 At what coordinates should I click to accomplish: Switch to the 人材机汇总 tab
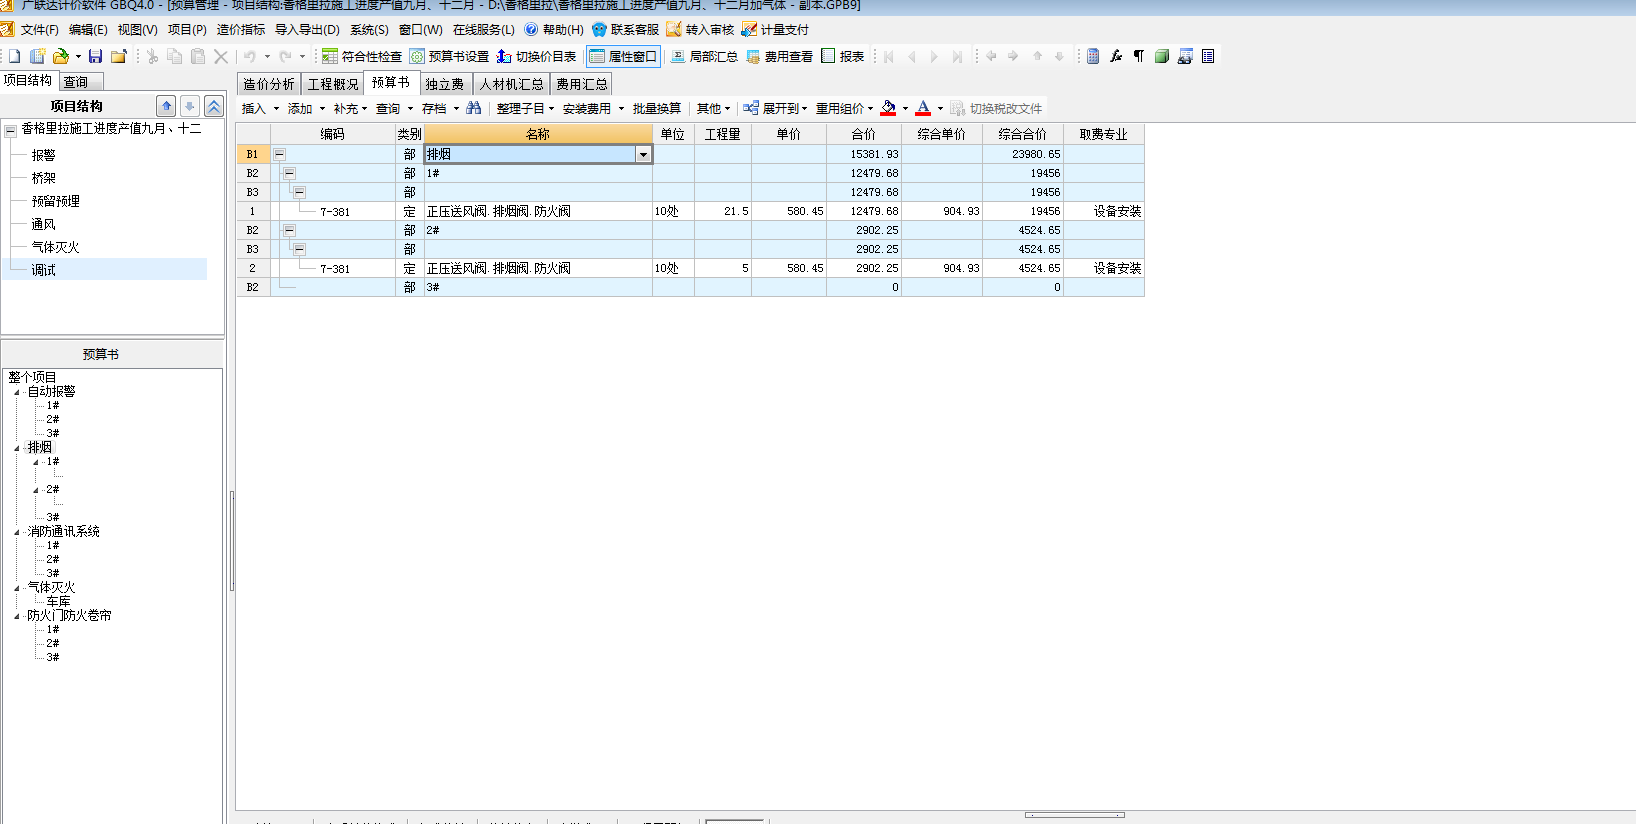[x=511, y=84]
